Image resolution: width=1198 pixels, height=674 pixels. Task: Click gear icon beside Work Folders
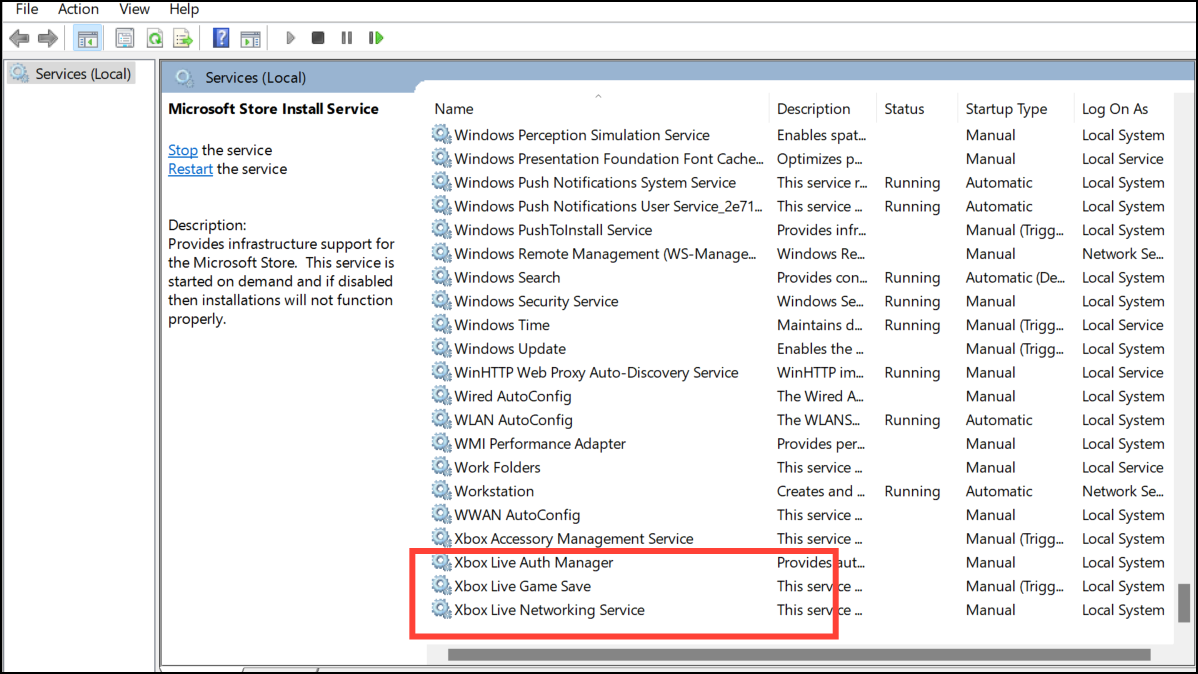click(x=442, y=467)
